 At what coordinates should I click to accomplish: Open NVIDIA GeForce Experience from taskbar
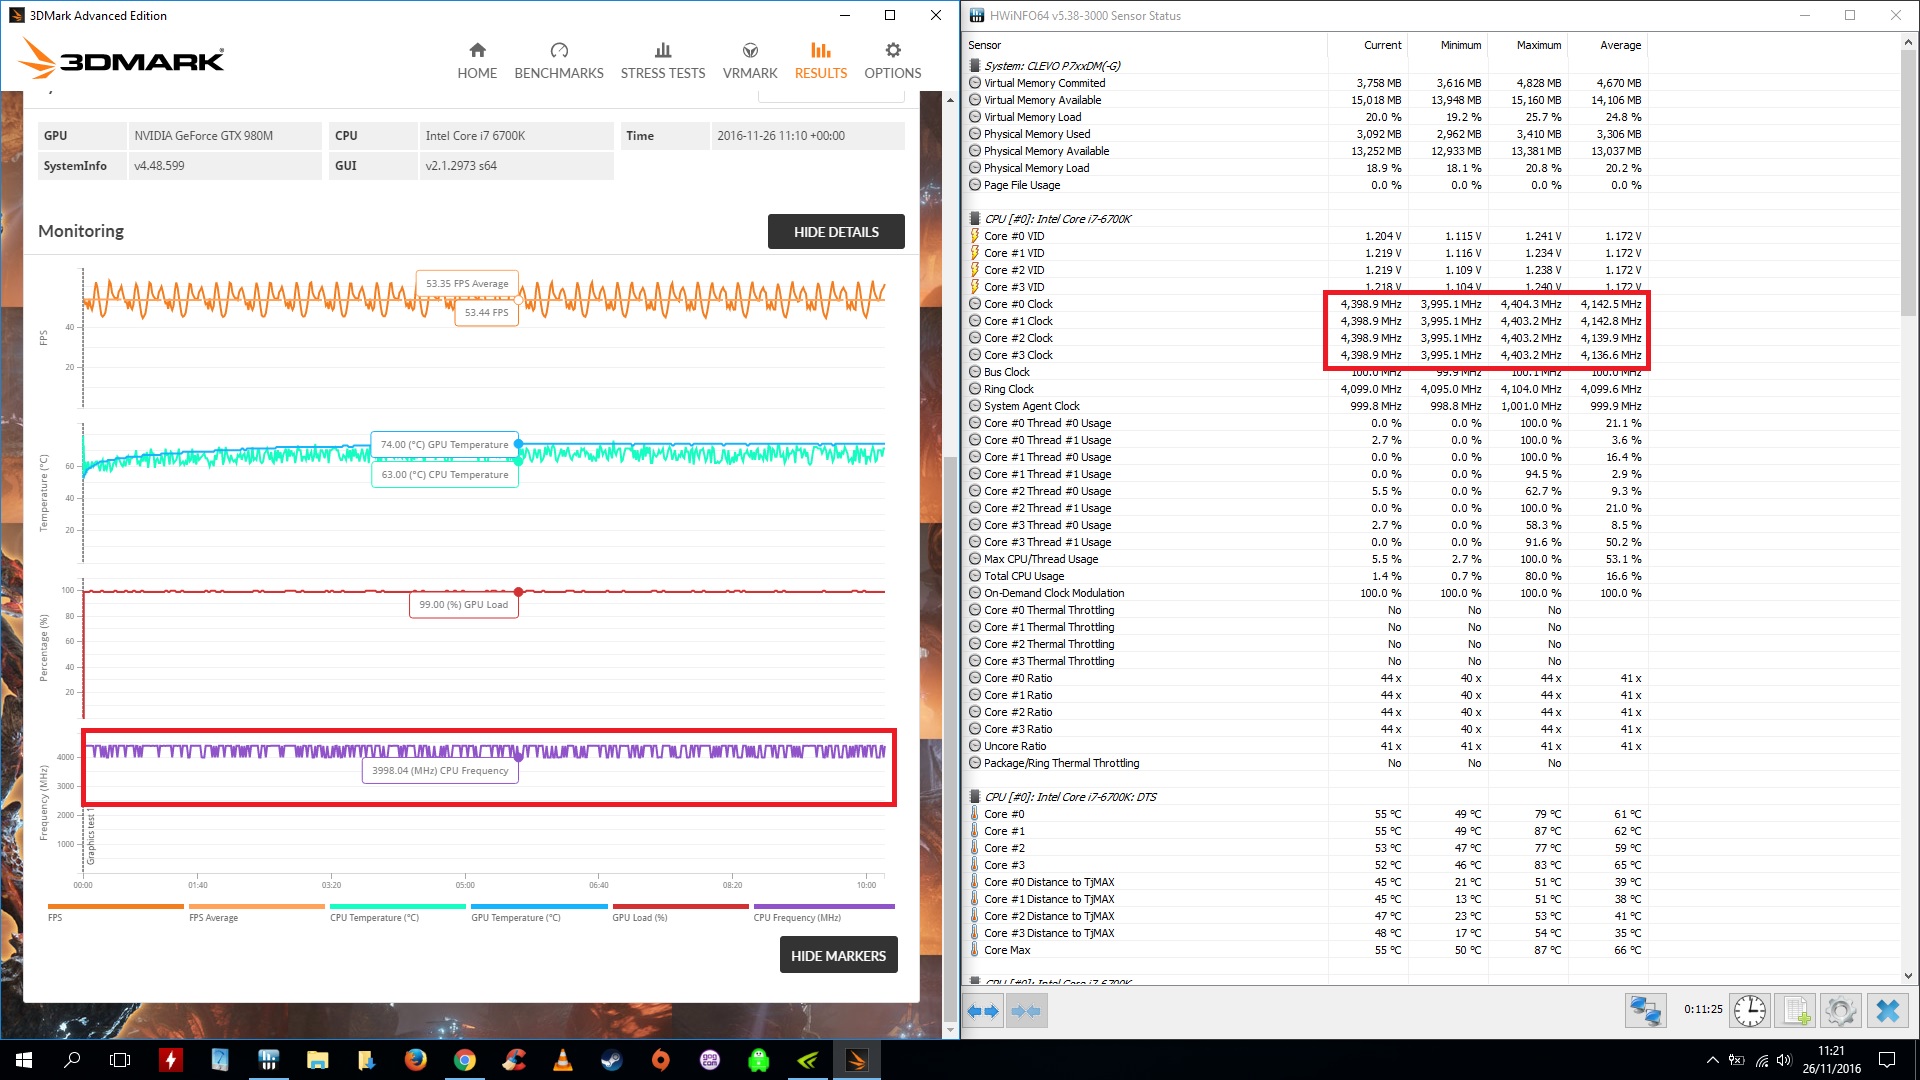pos(807,1060)
